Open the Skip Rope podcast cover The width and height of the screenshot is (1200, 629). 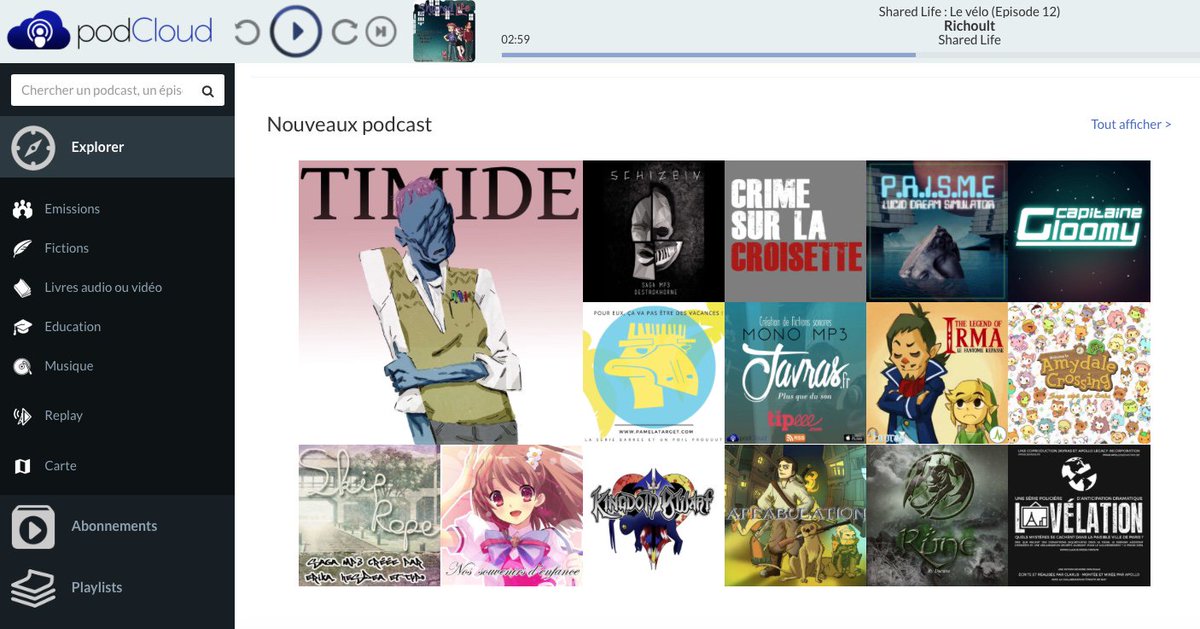(x=369, y=515)
